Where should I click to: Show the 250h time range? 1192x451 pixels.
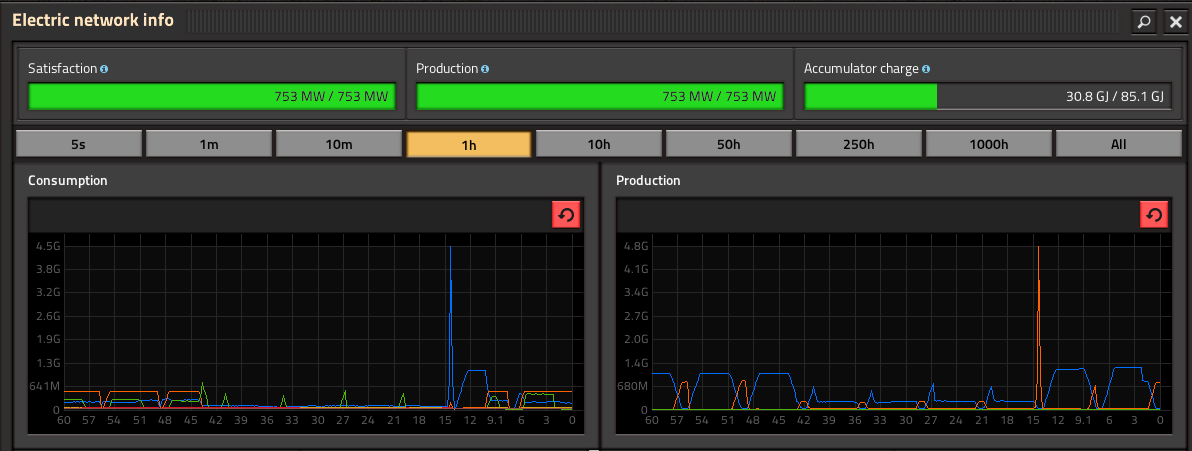tap(858, 144)
